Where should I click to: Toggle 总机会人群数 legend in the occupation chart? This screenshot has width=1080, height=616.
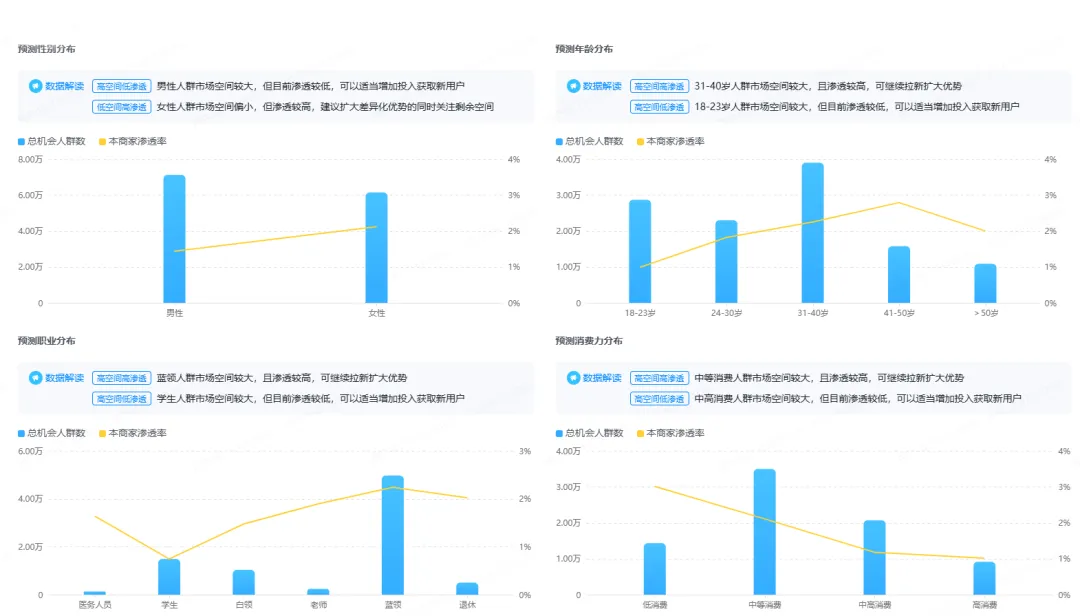pos(52,433)
